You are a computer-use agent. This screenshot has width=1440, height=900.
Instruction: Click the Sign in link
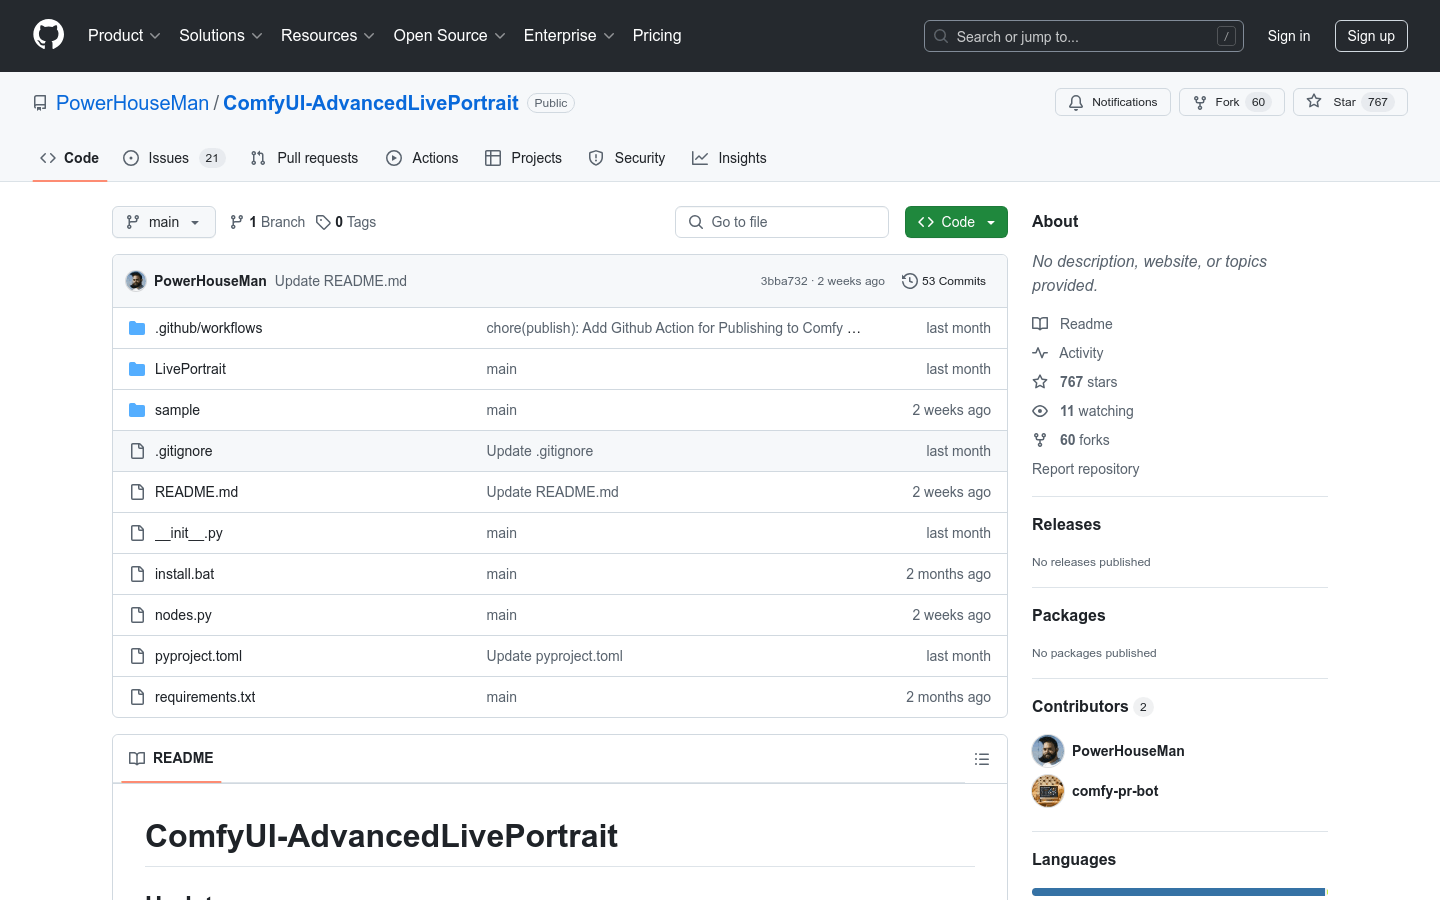1289,36
